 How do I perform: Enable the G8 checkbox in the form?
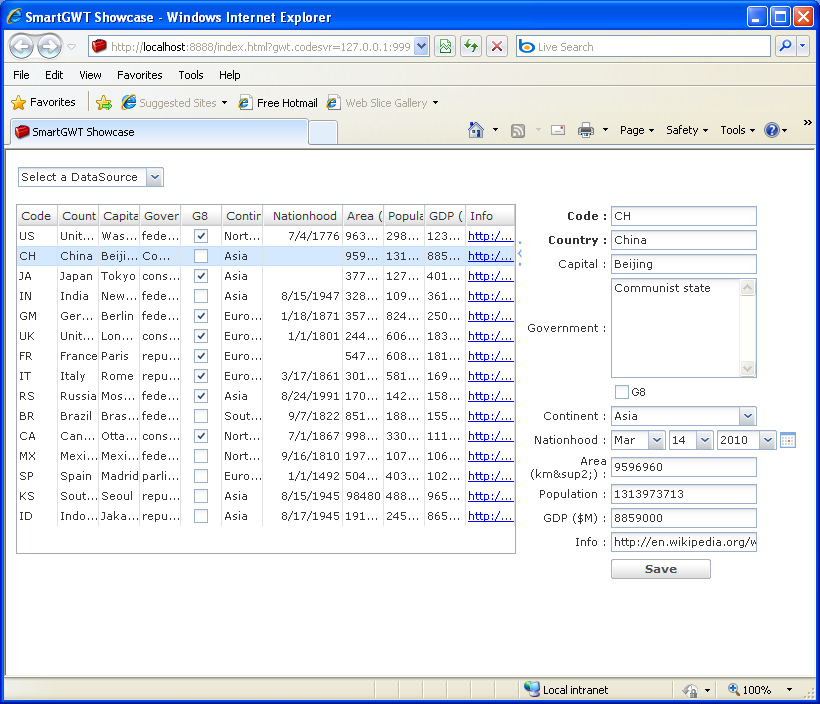tap(622, 392)
